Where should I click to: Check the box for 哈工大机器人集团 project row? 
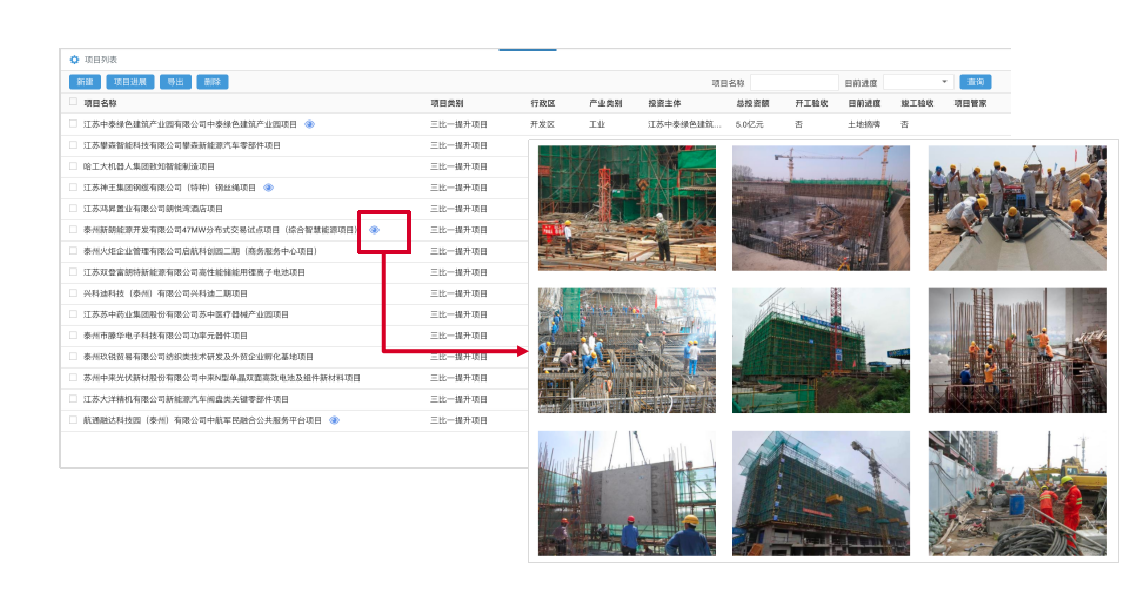tap(73, 167)
